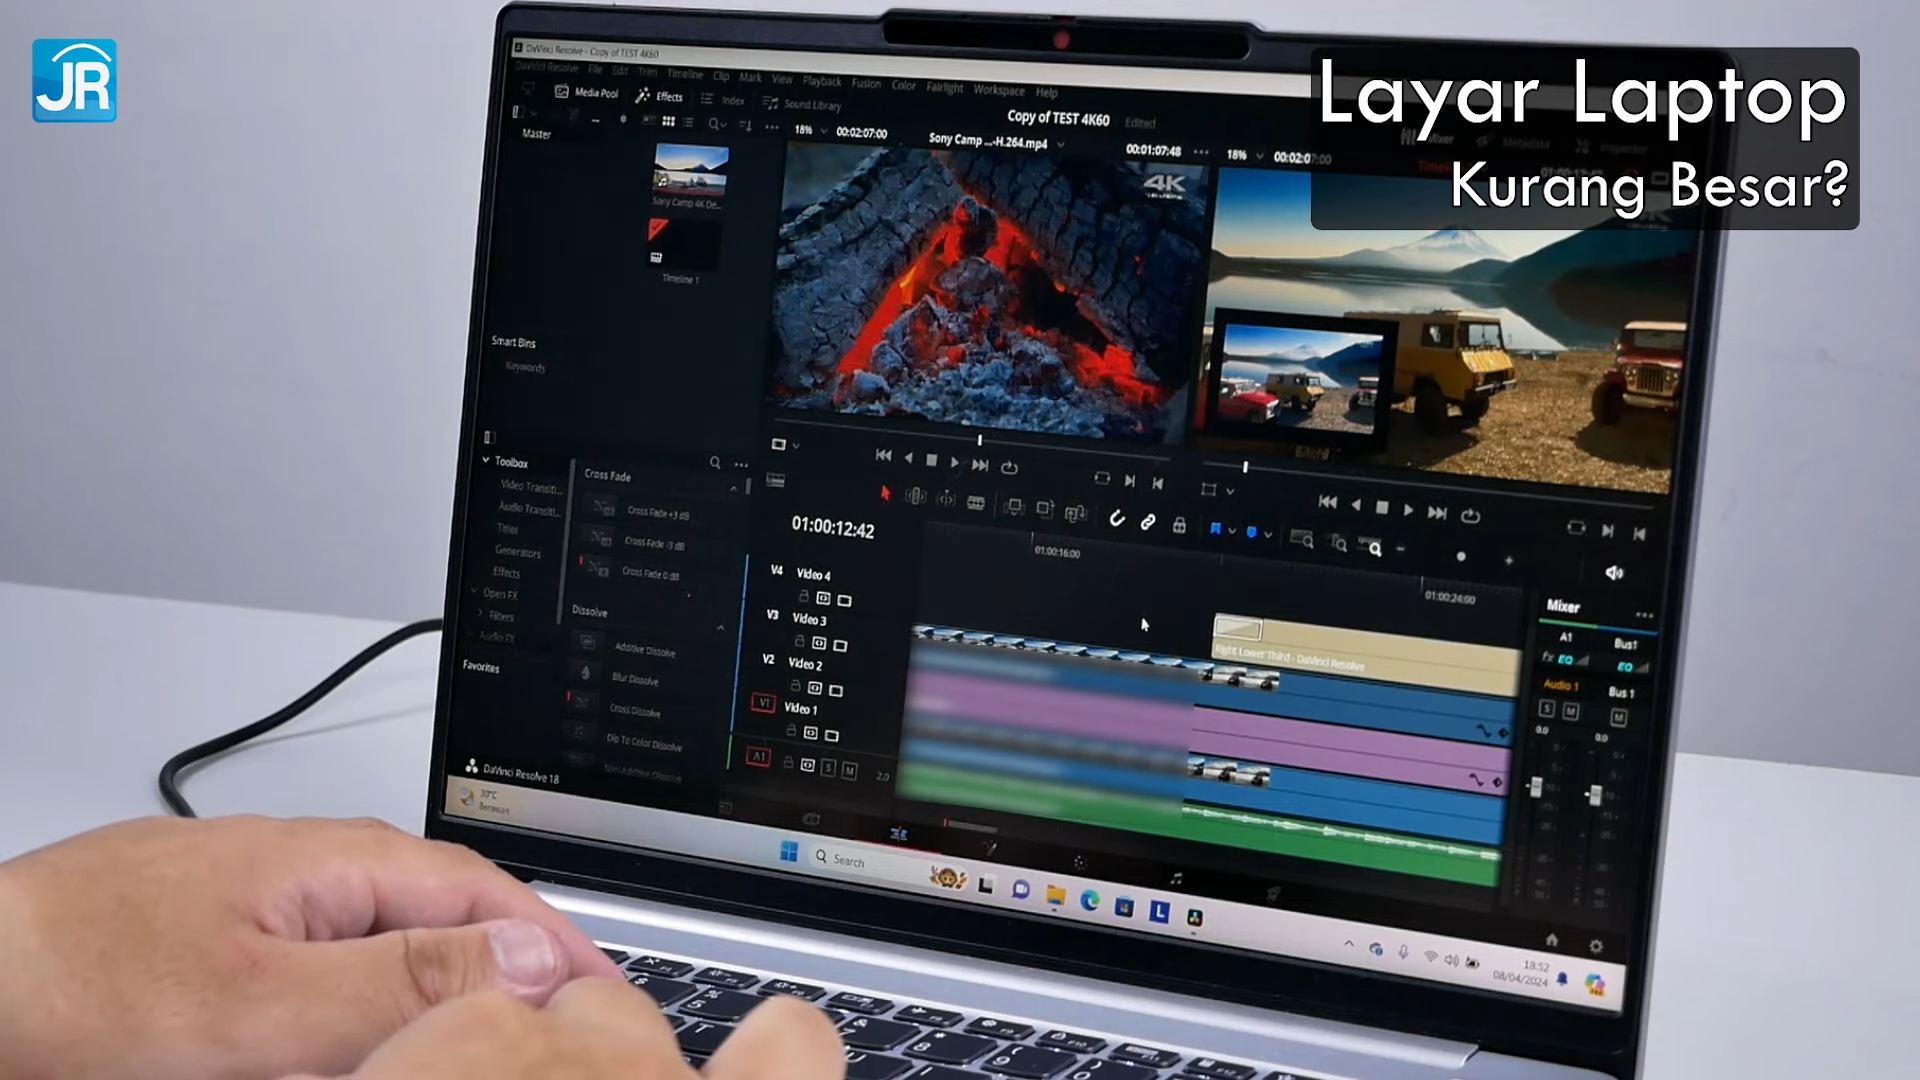Mute the Audio 1 track in the Mixer
Screen dimensions: 1920x1080
coord(1570,712)
